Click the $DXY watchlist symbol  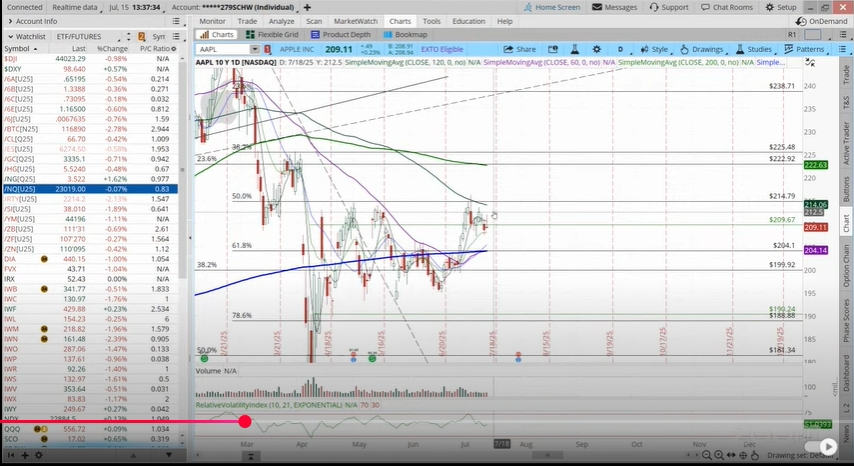pyautogui.click(x=13, y=69)
